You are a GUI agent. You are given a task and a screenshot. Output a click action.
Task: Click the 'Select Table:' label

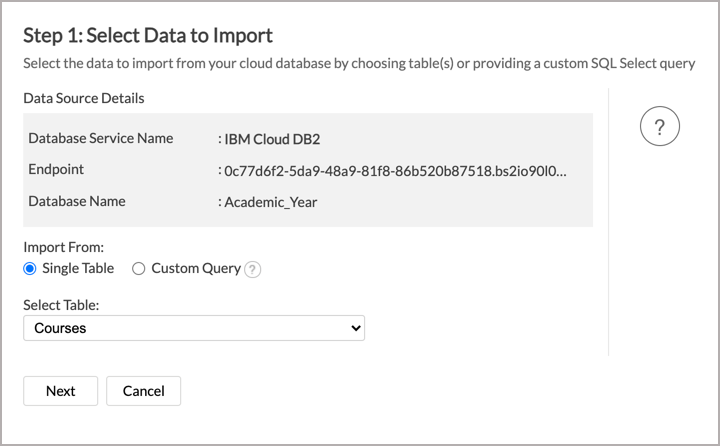[x=62, y=303]
